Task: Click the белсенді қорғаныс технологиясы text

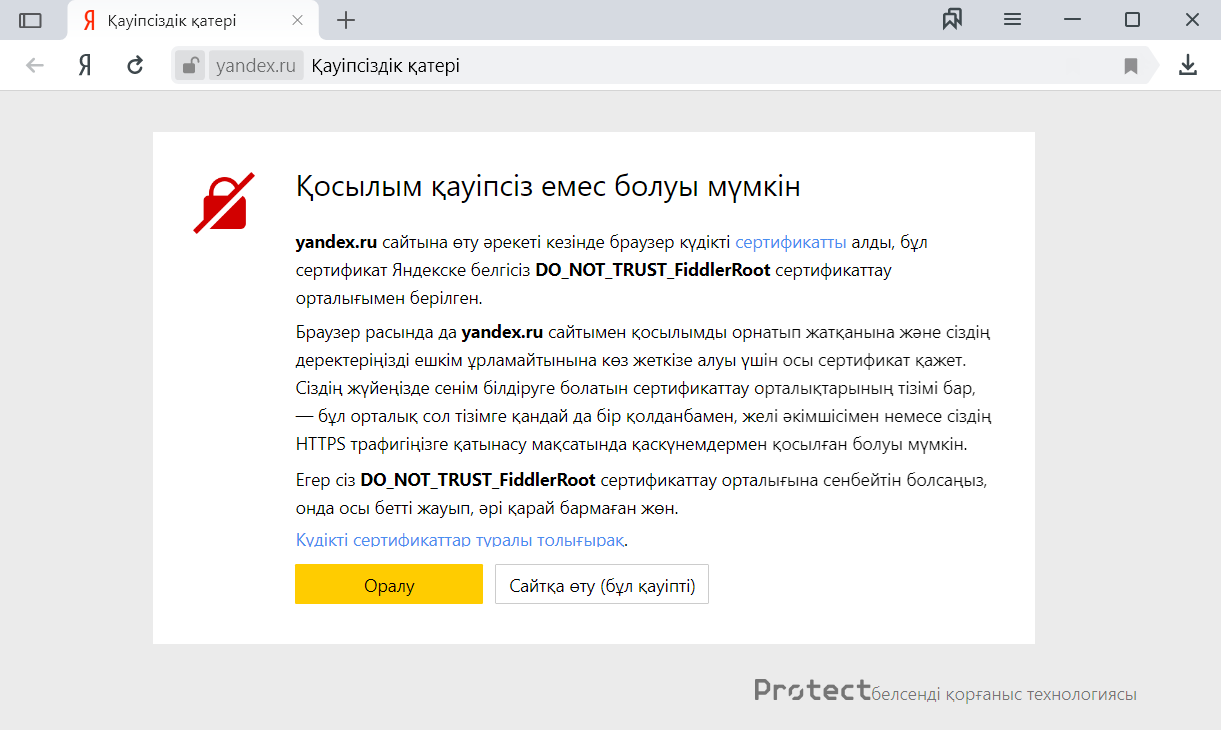Action: 1004,694
